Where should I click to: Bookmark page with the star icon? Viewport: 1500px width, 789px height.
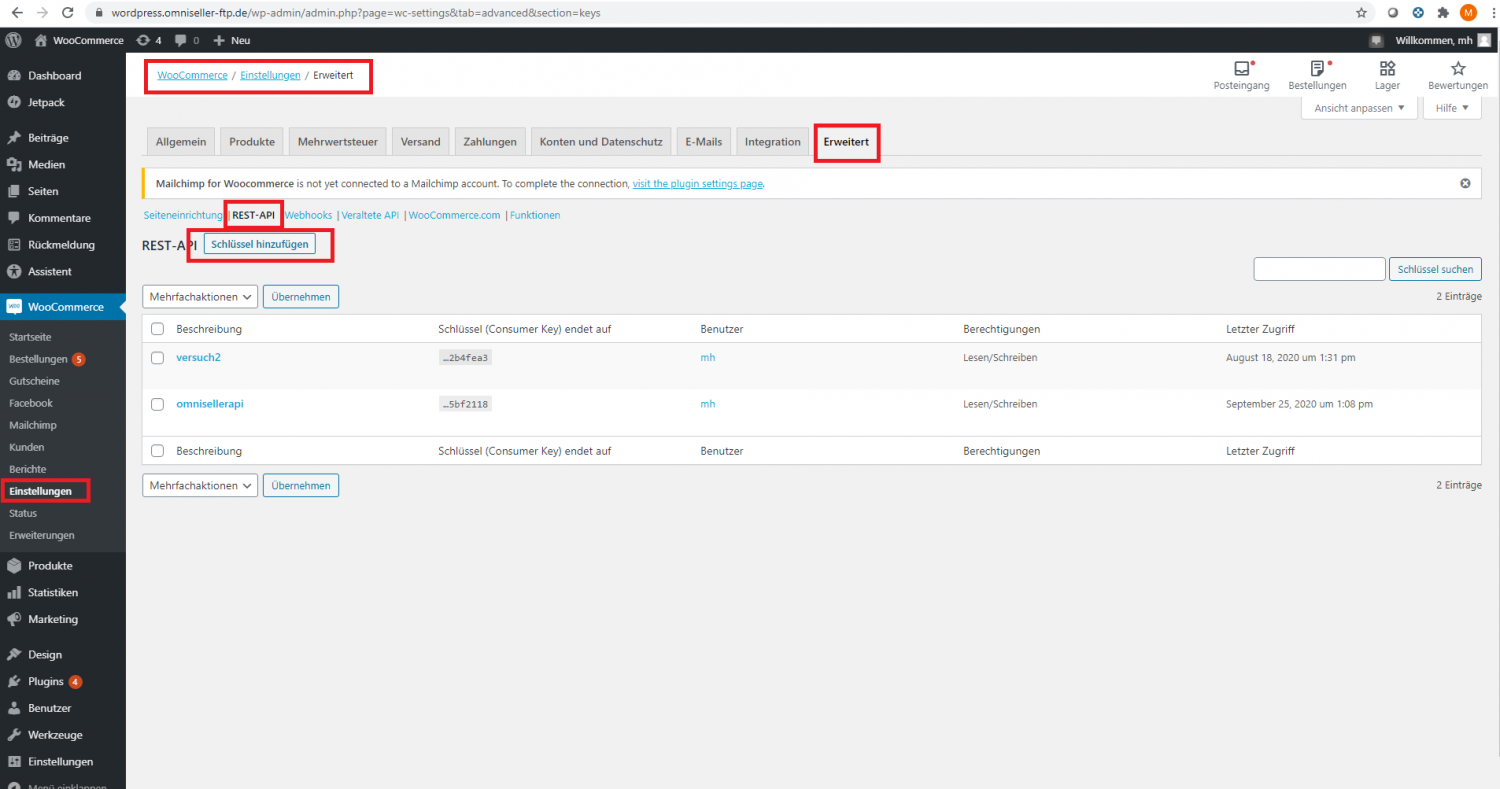[x=1361, y=13]
